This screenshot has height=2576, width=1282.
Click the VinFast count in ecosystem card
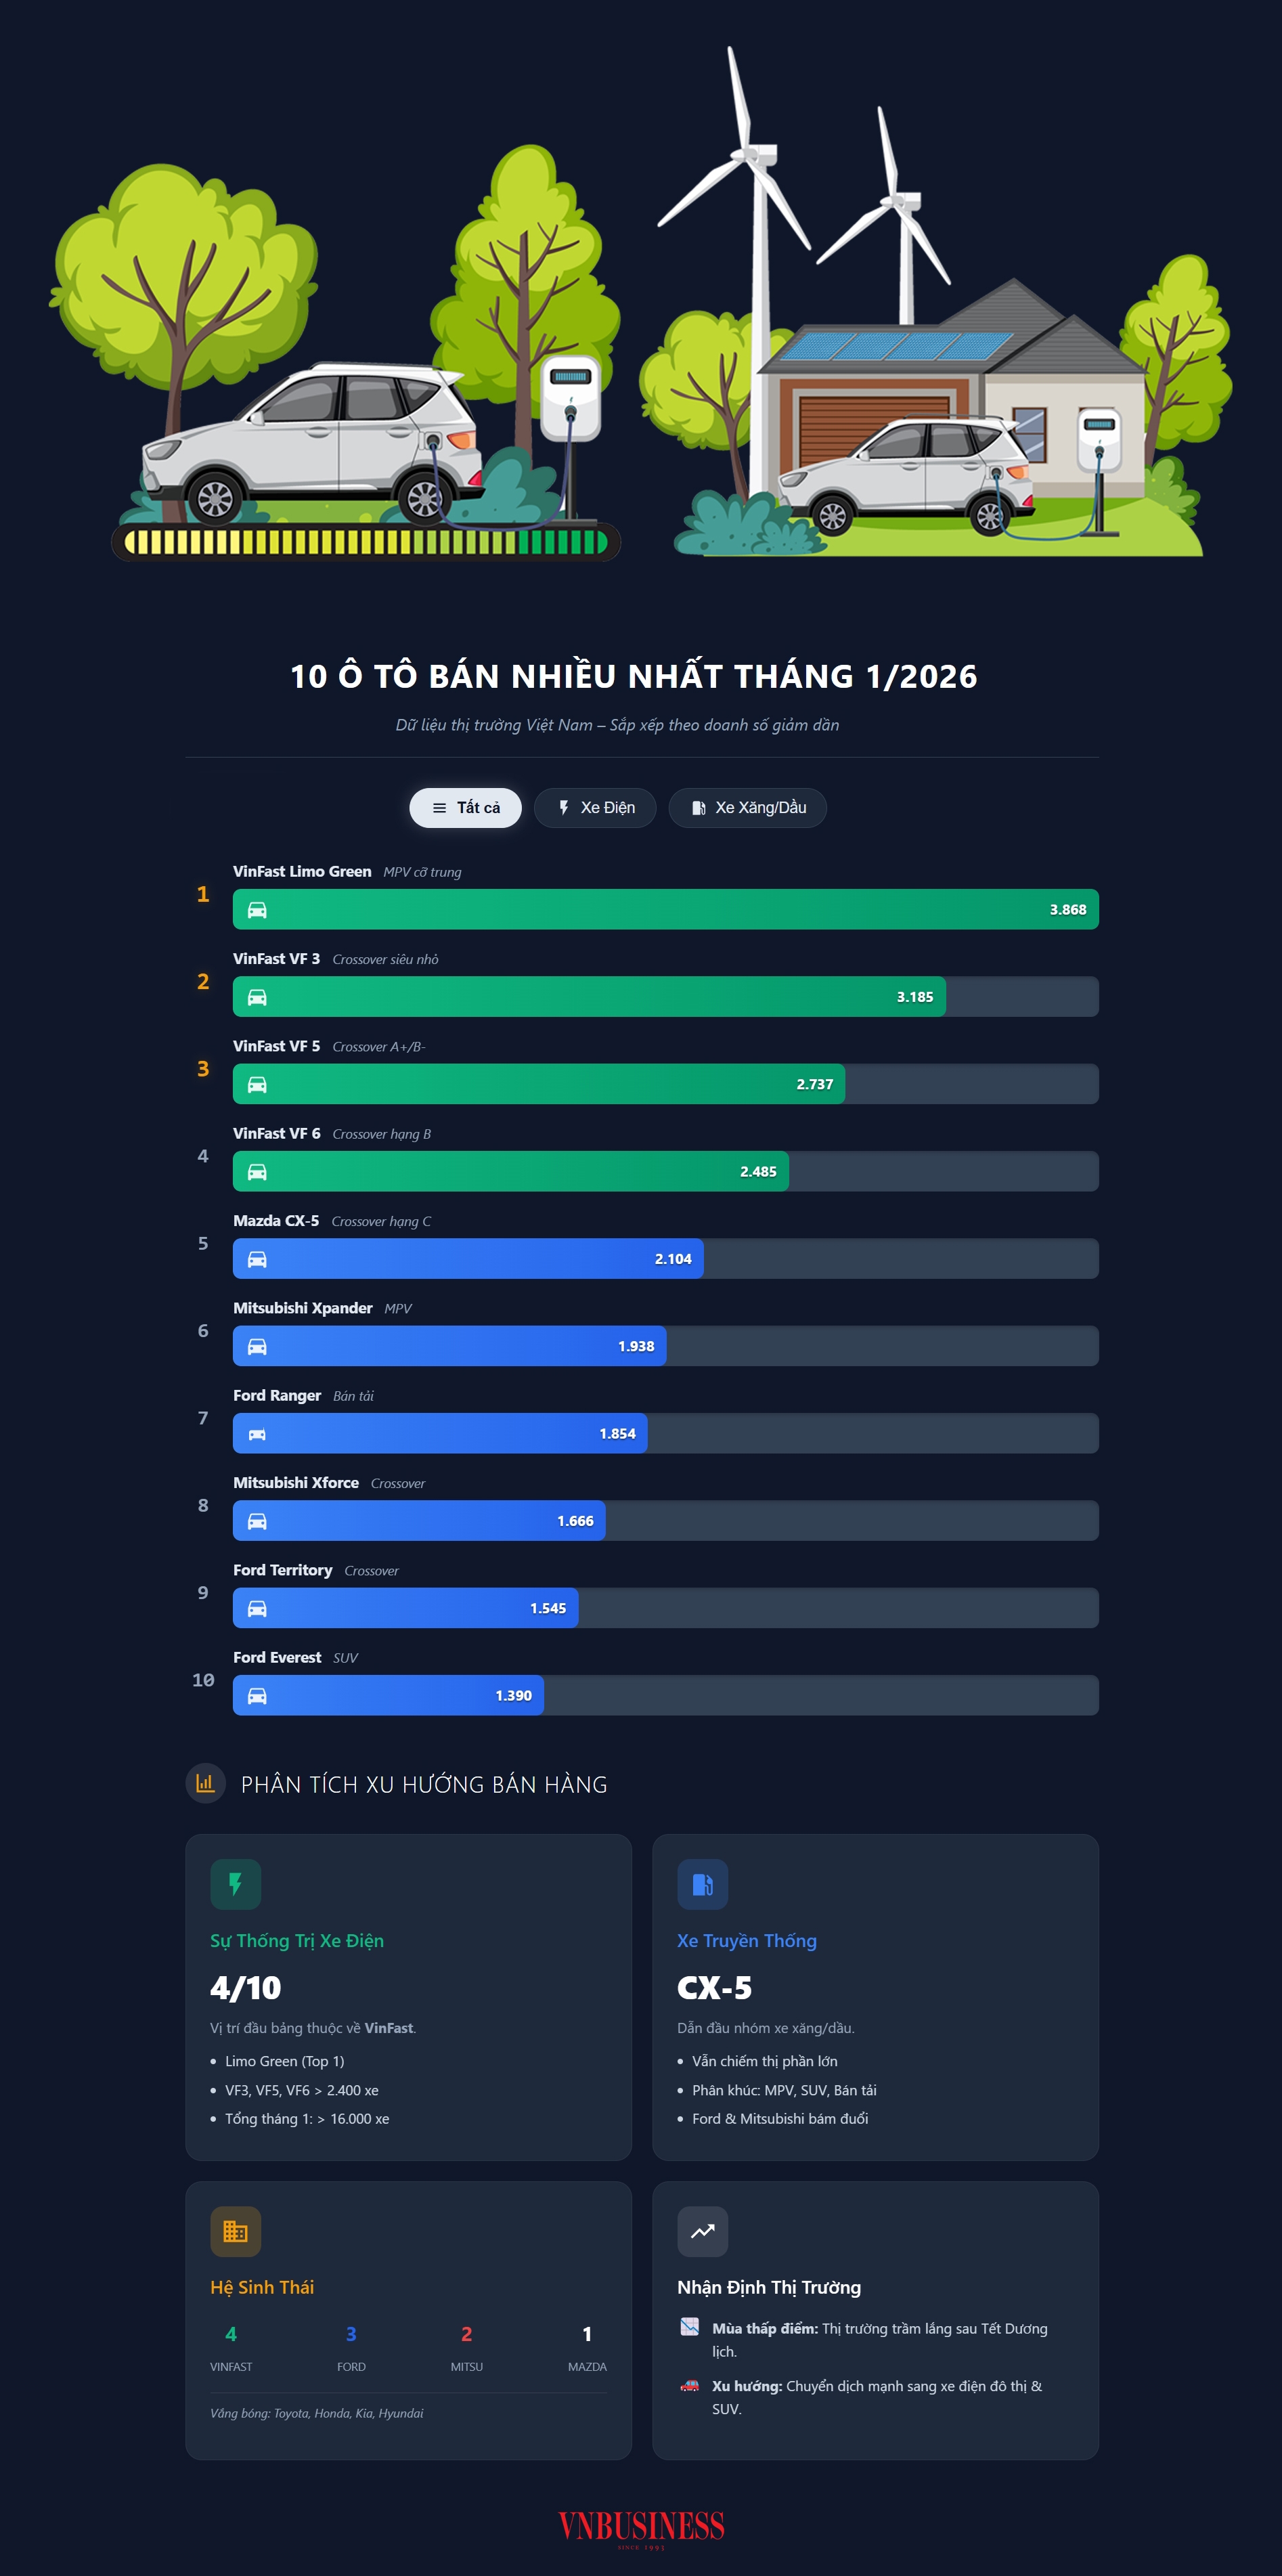point(231,2334)
